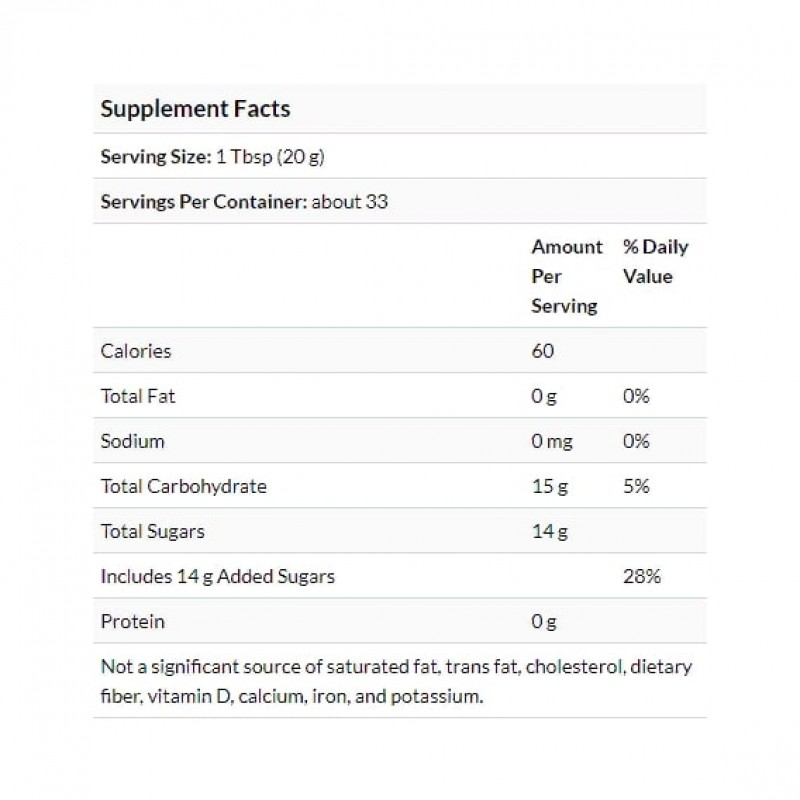Select the calories value 60
Image resolution: width=800 pixels, height=800 pixels.
pos(543,351)
